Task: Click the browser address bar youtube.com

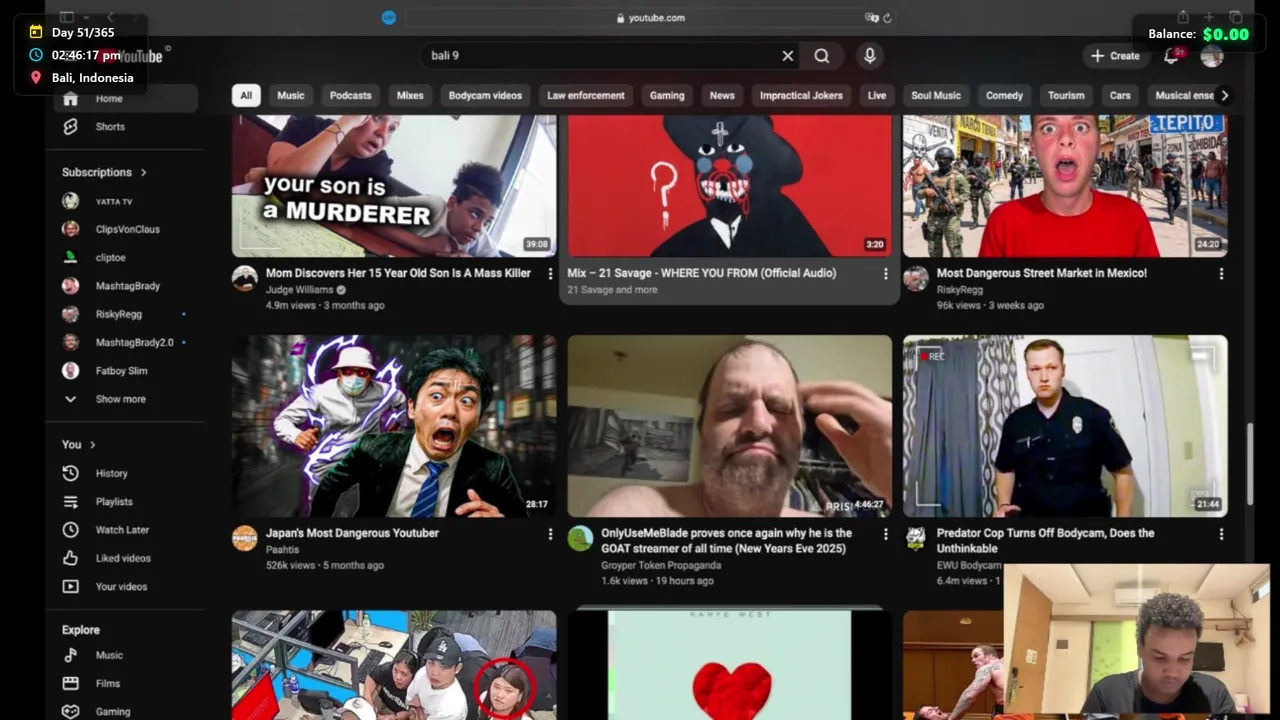Action: point(650,18)
